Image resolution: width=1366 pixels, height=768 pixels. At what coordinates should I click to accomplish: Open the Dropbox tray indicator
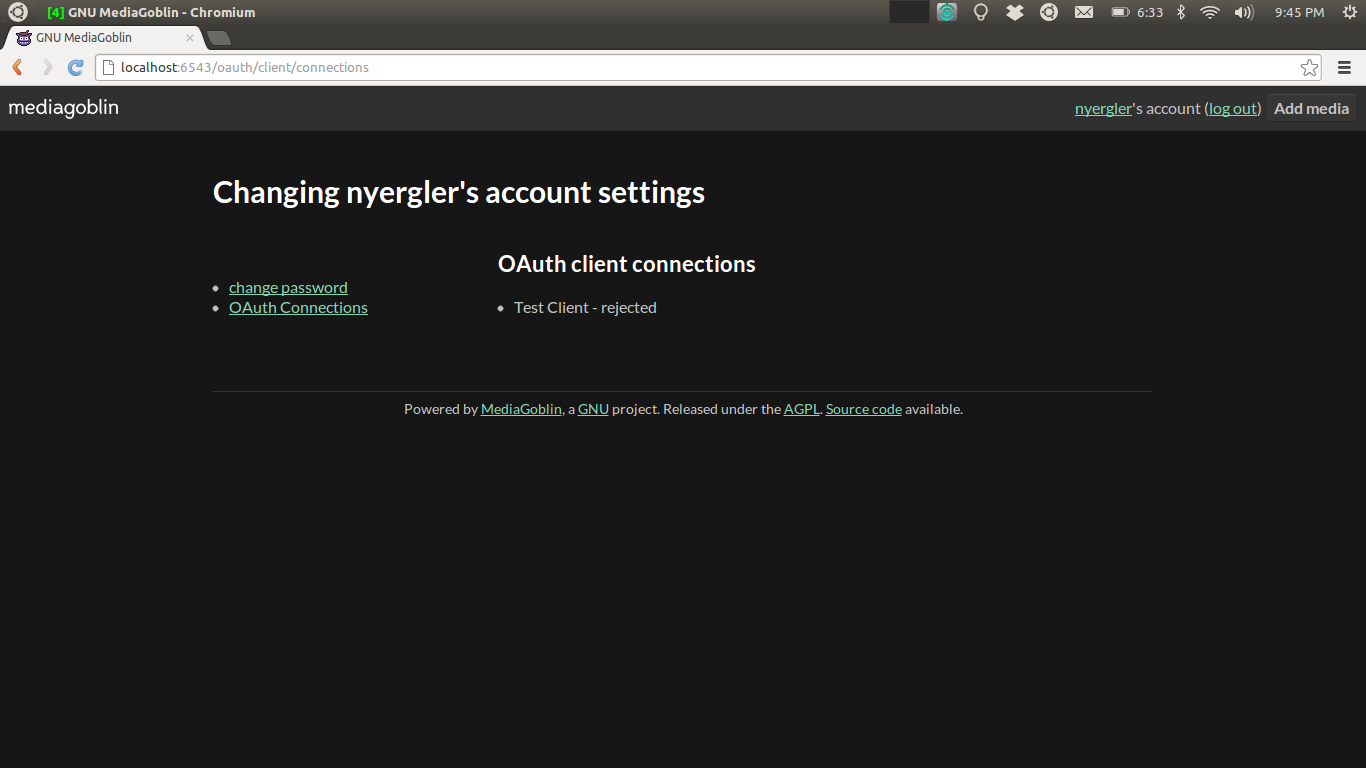coord(1015,13)
